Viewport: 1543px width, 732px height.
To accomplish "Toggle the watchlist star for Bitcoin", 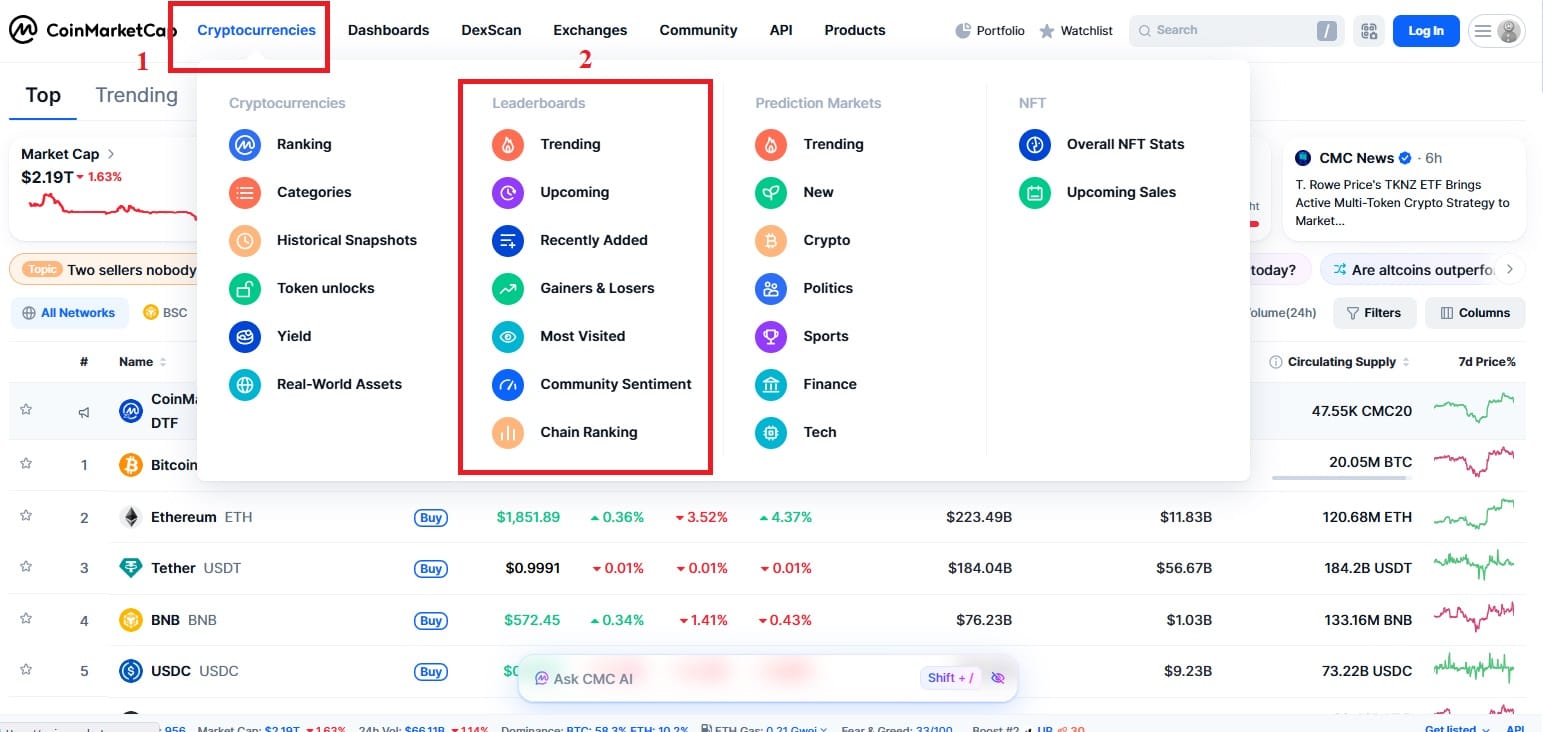I will pos(26,464).
